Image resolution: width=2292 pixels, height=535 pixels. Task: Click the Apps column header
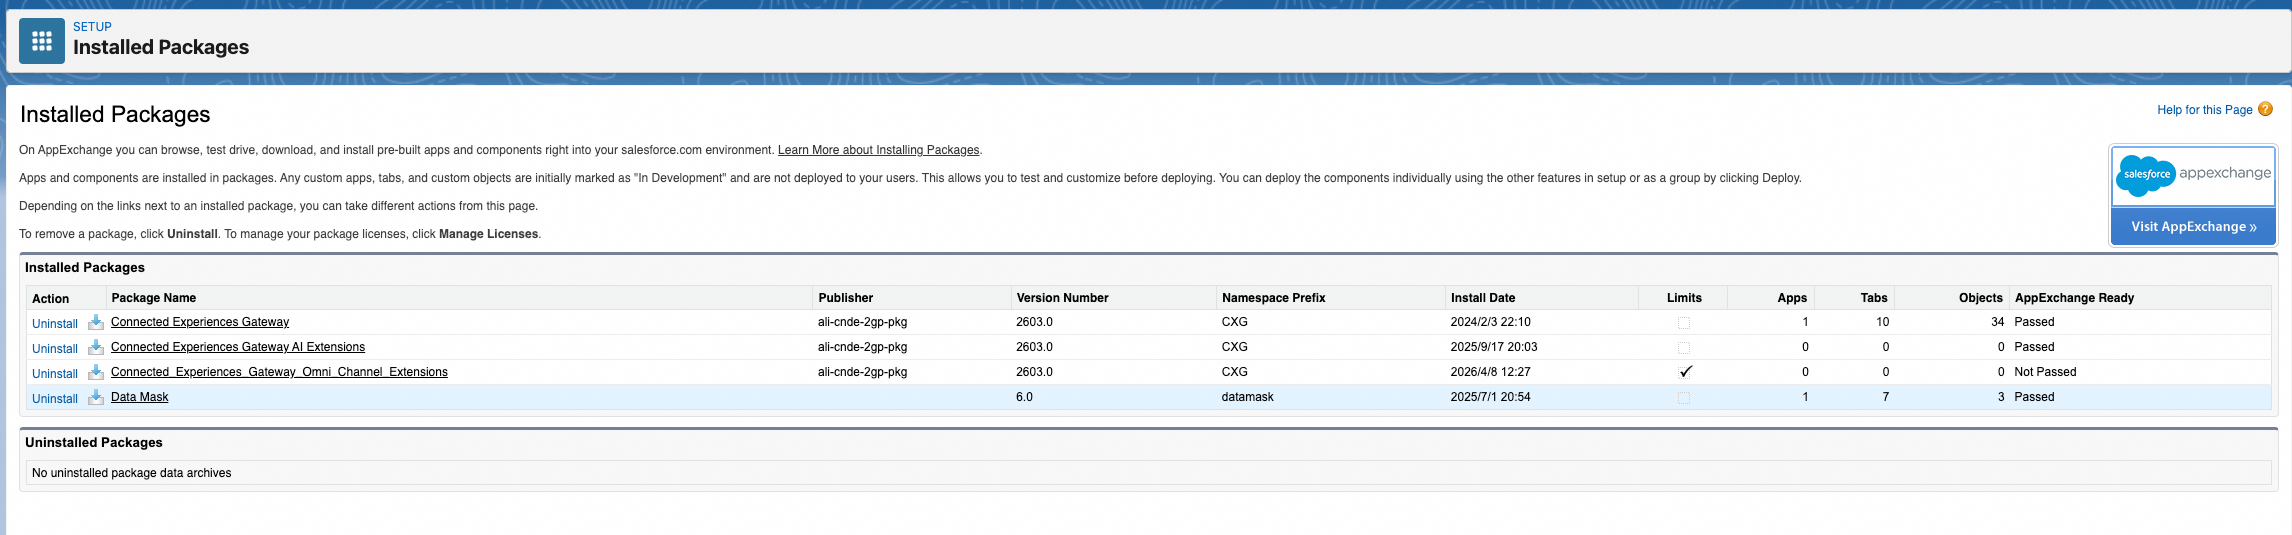(x=1792, y=298)
